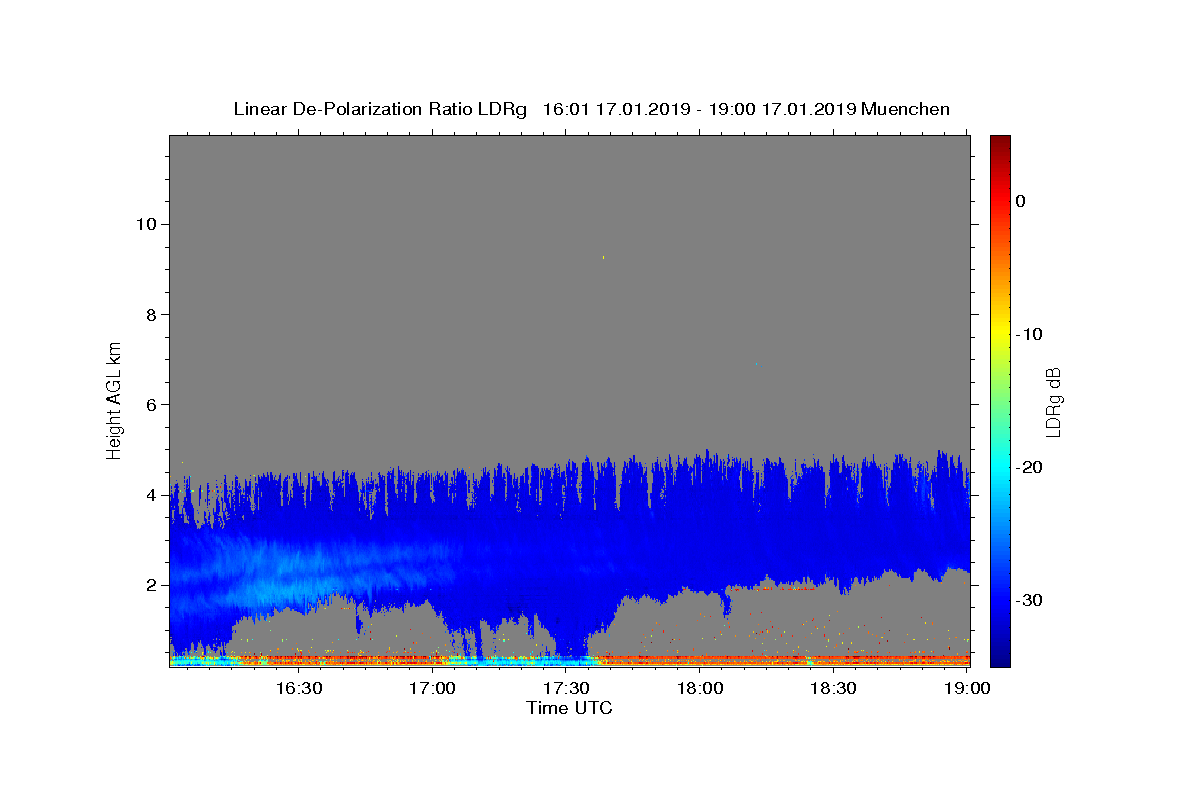Click the end timestamp "19:00 17.01.2019" in the title
The image size is (1200, 800).
(x=781, y=109)
